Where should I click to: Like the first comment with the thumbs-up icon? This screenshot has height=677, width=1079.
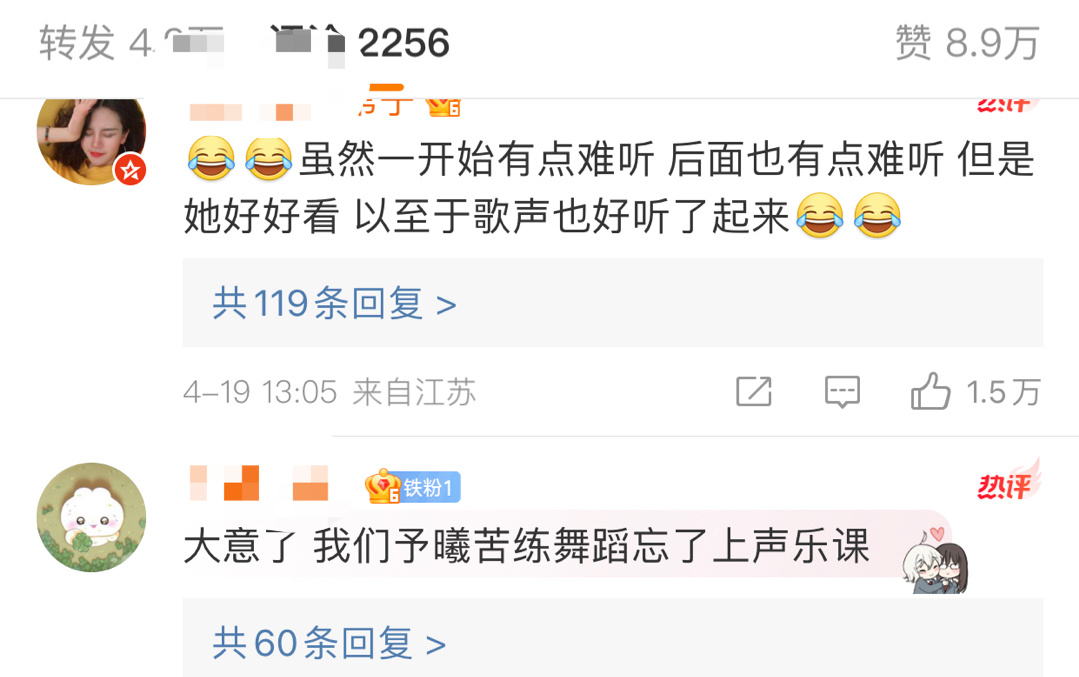click(x=930, y=391)
